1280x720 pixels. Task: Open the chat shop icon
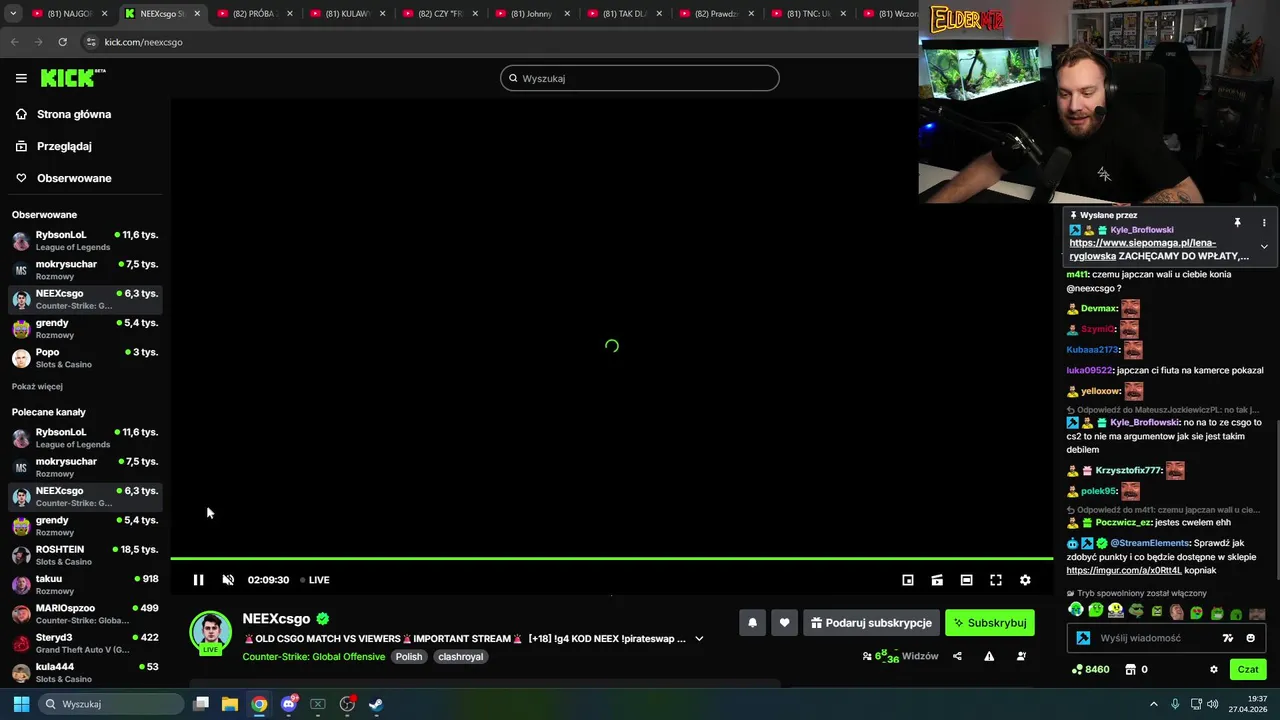(1131, 669)
